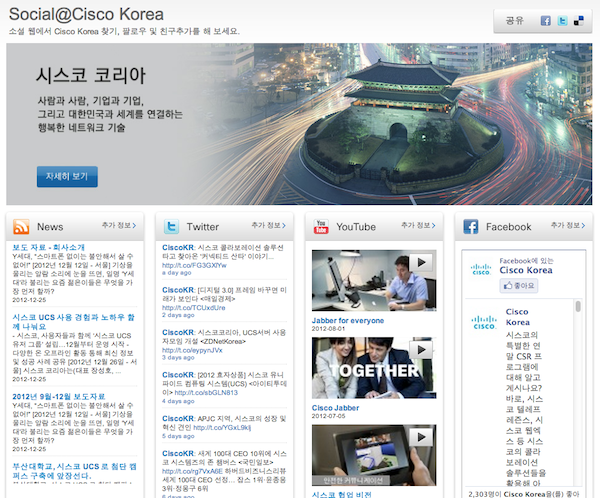Click Jabber for everyone video thumbnail
Image resolution: width=600 pixels, height=498 pixels.
point(374,281)
